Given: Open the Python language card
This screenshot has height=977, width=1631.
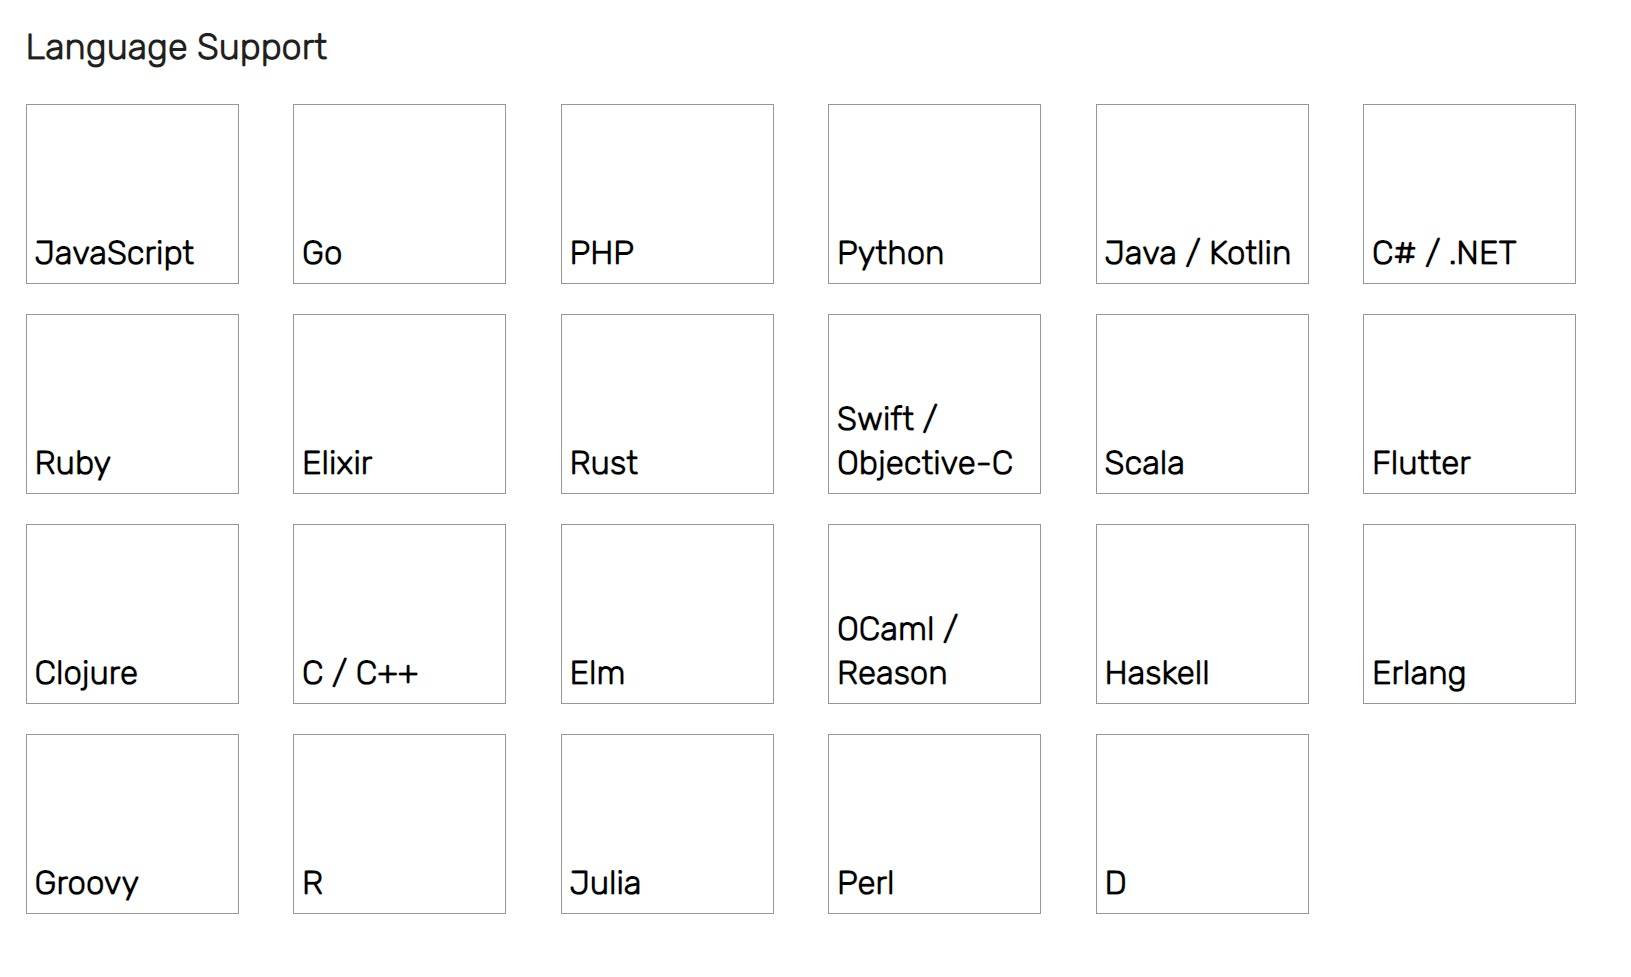Looking at the screenshot, I should pos(934,194).
